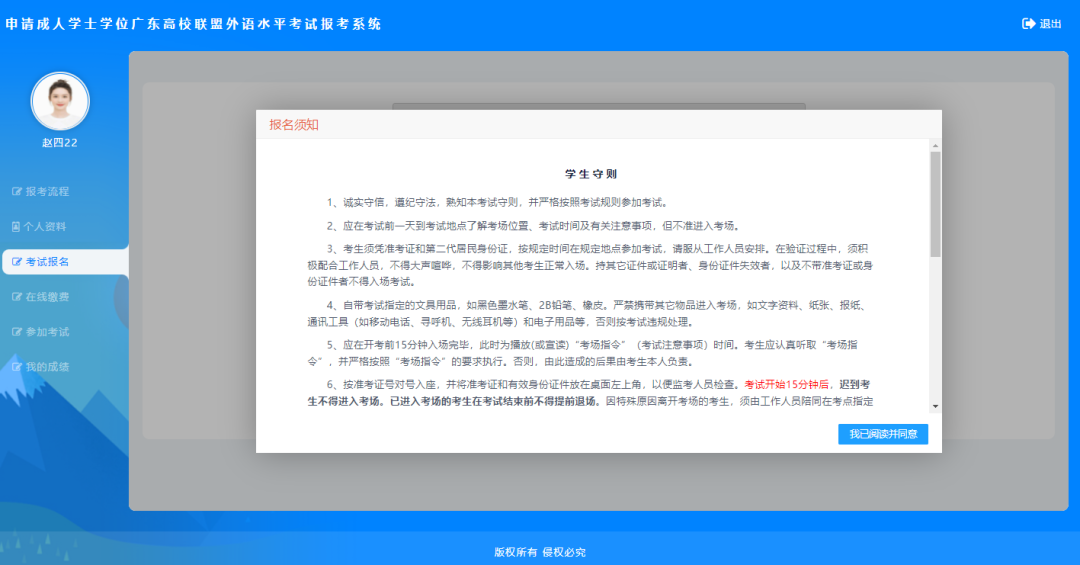Click the username 赵四22

(x=60, y=143)
